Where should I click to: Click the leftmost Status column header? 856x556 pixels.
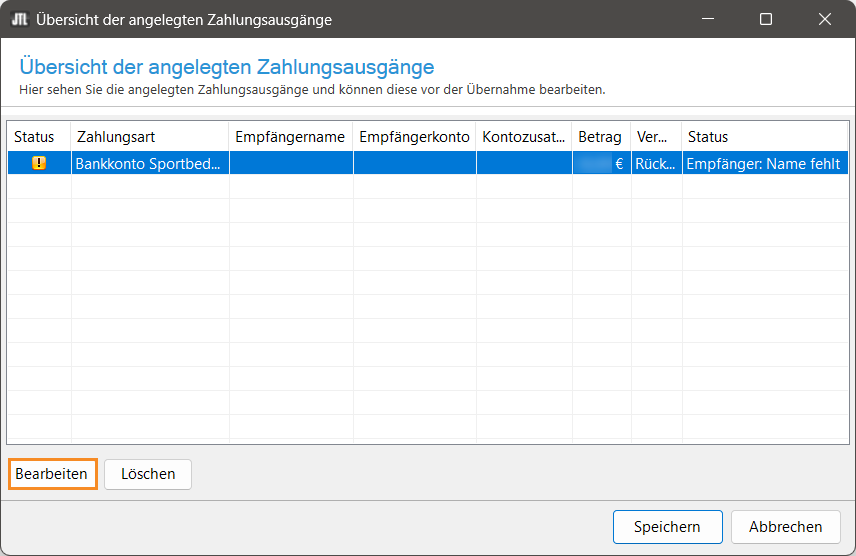[x=34, y=137]
